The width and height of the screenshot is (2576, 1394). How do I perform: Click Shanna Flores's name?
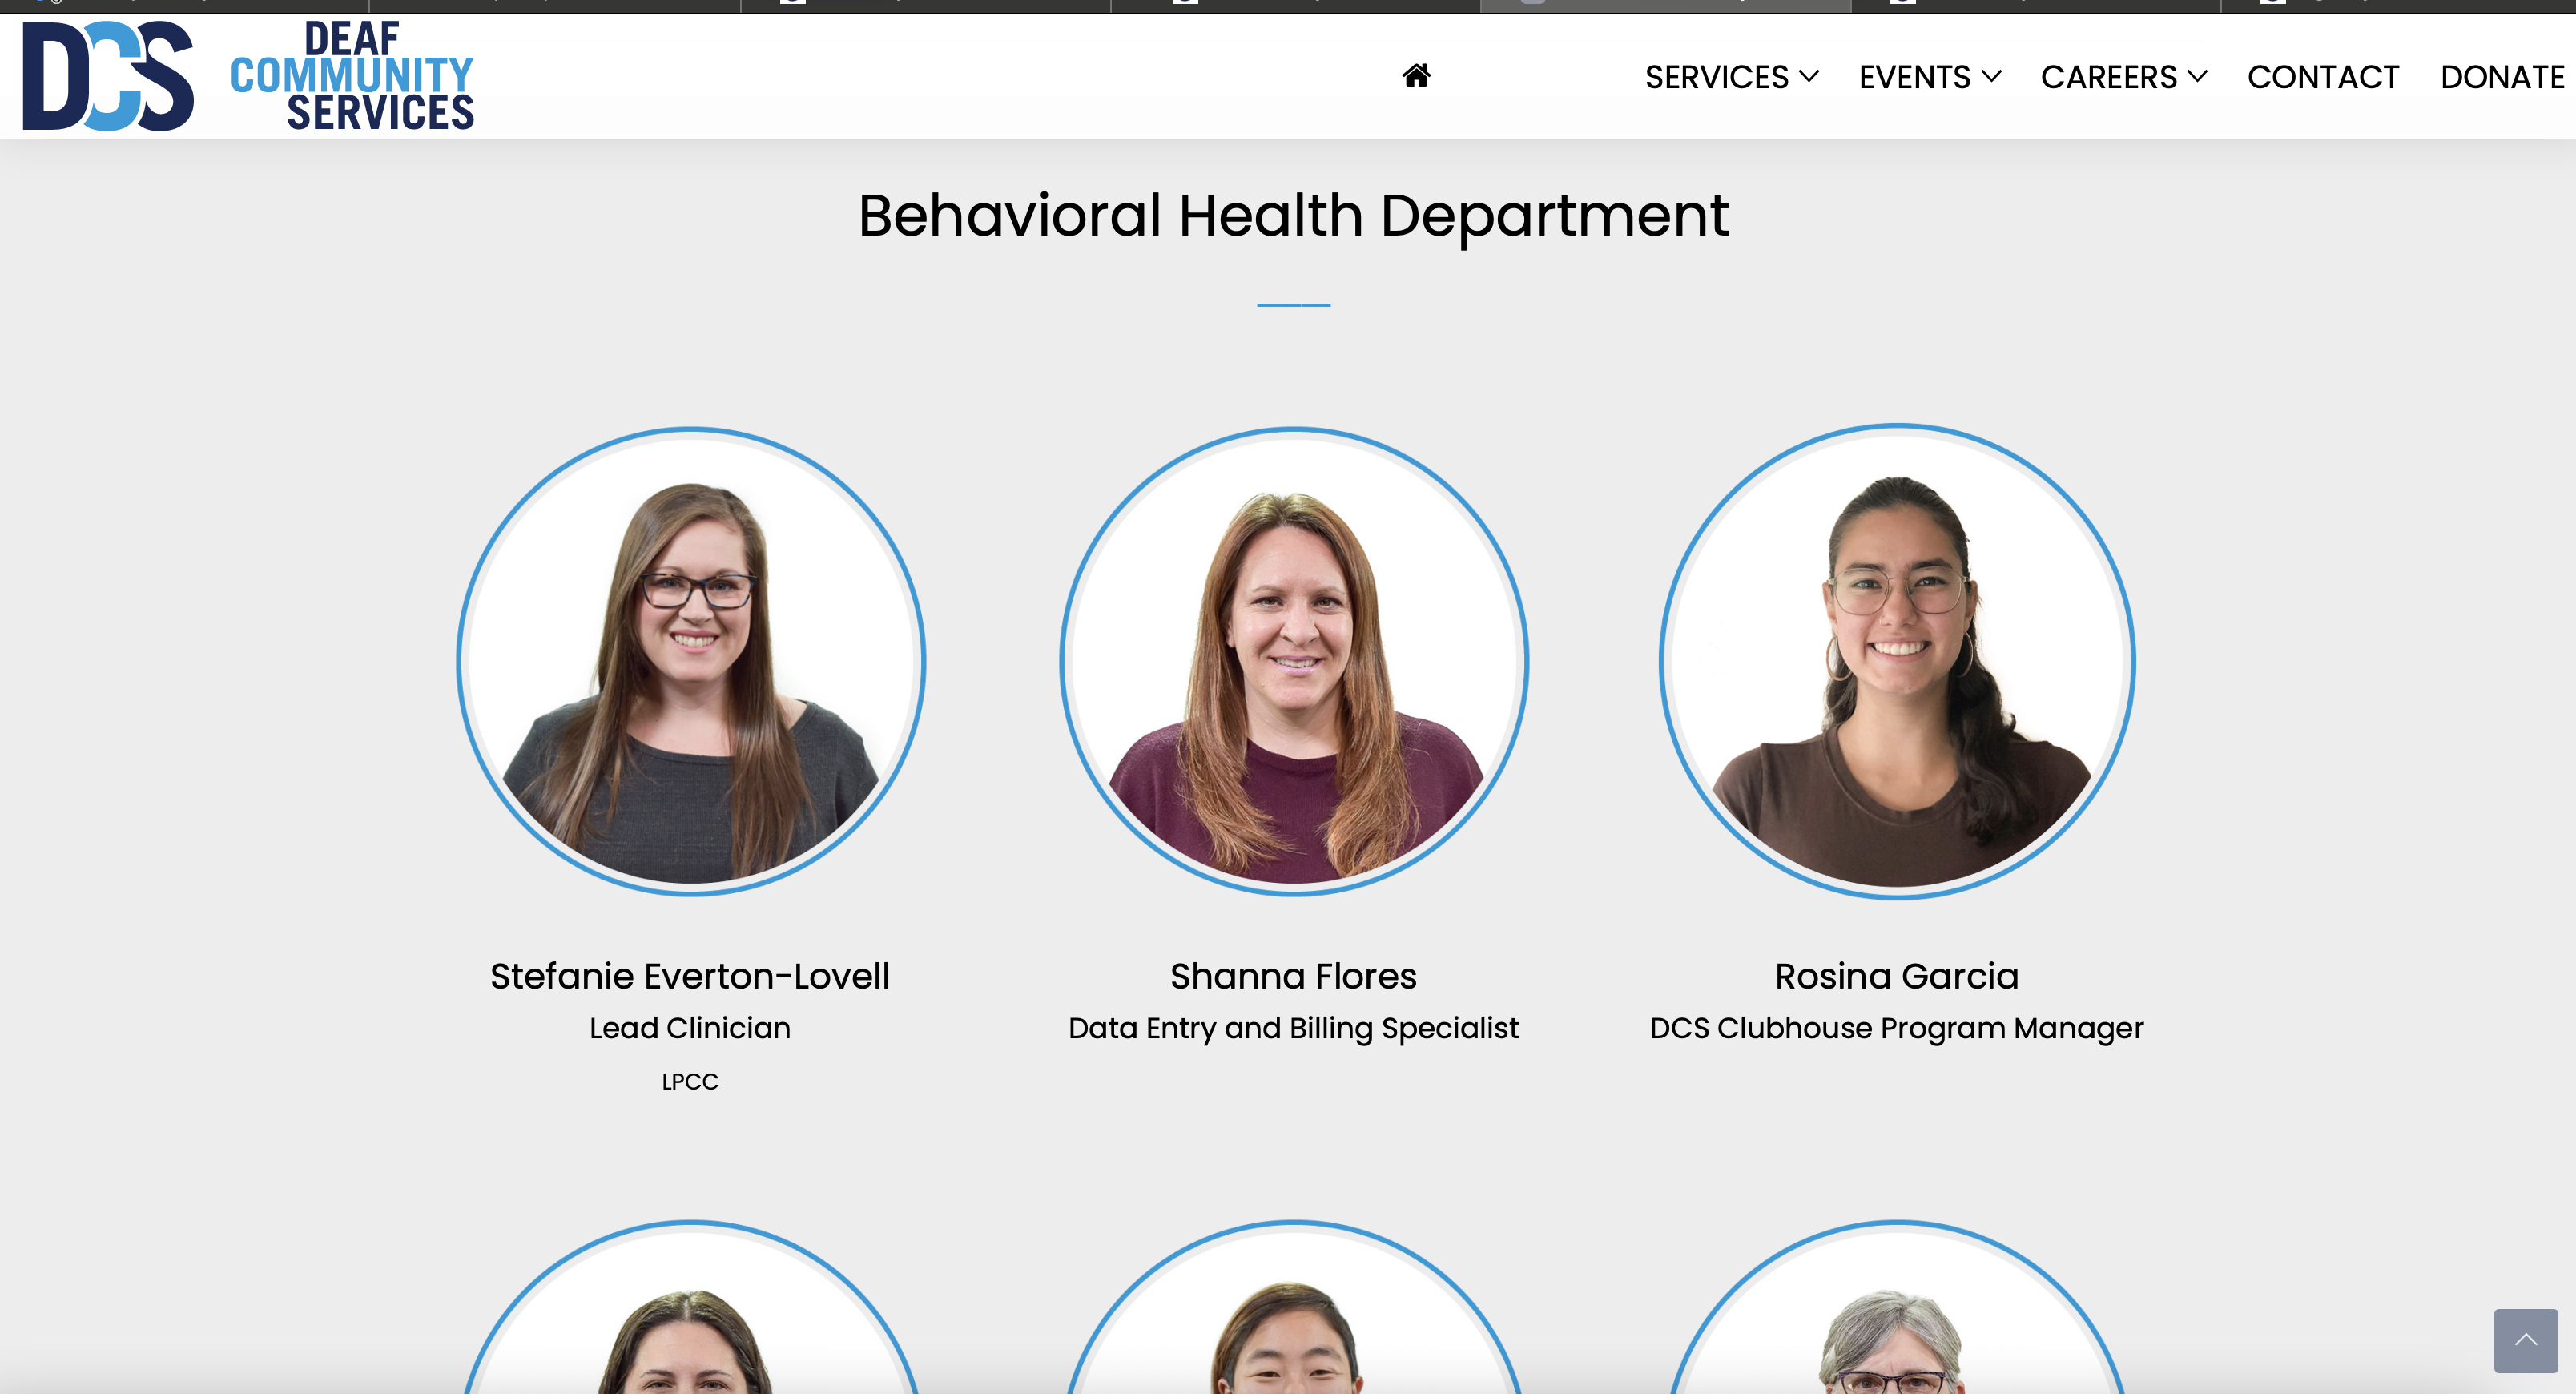[1293, 976]
